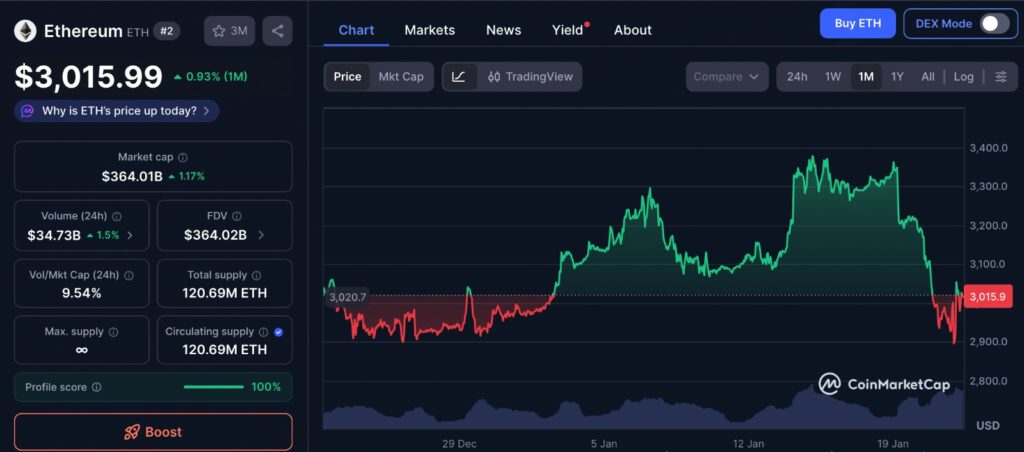Add Ethereum to watchlist via star button
This screenshot has height=452, width=1024.
click(229, 31)
